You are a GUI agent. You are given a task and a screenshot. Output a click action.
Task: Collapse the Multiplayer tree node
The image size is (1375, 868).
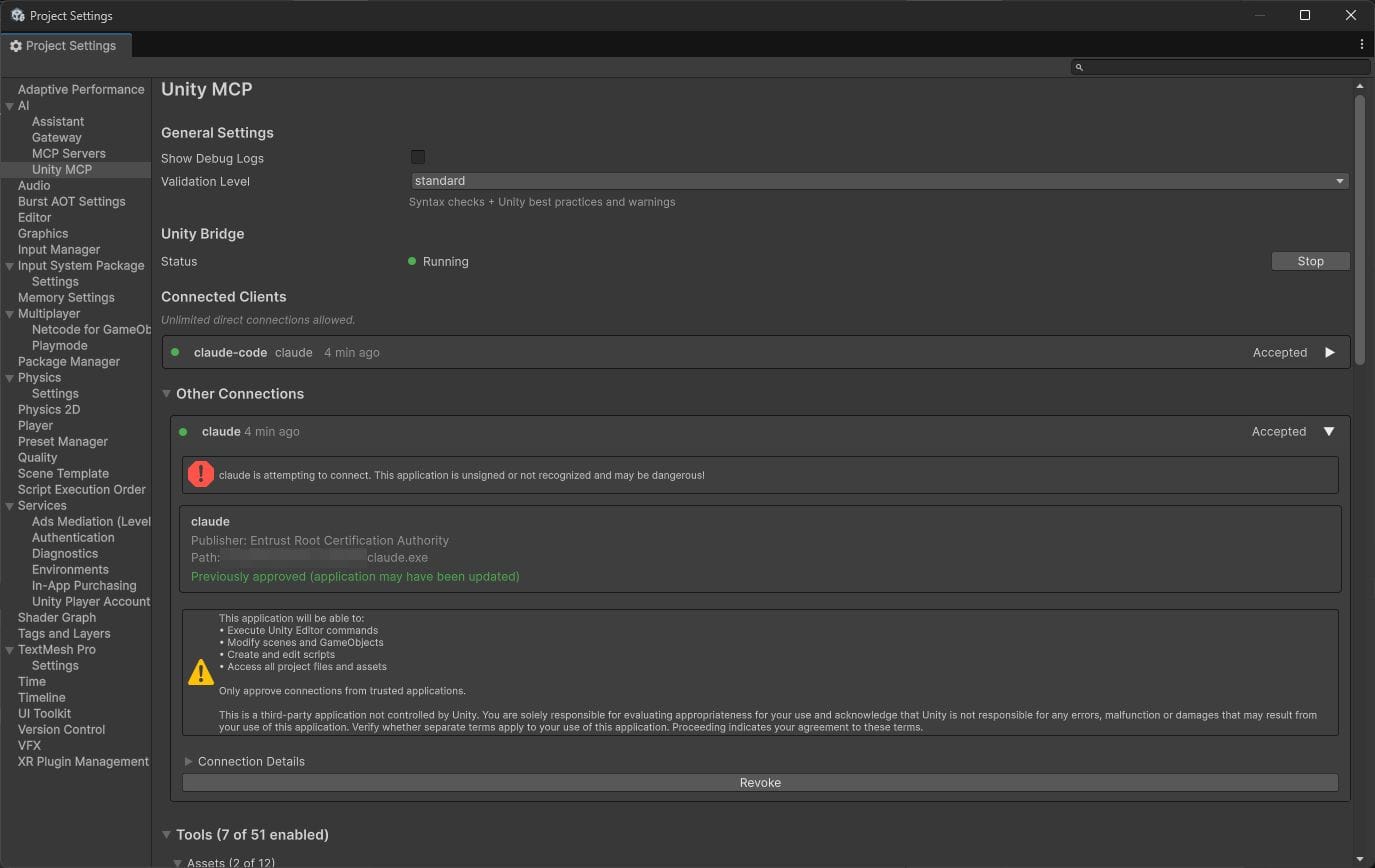pyautogui.click(x=9, y=314)
